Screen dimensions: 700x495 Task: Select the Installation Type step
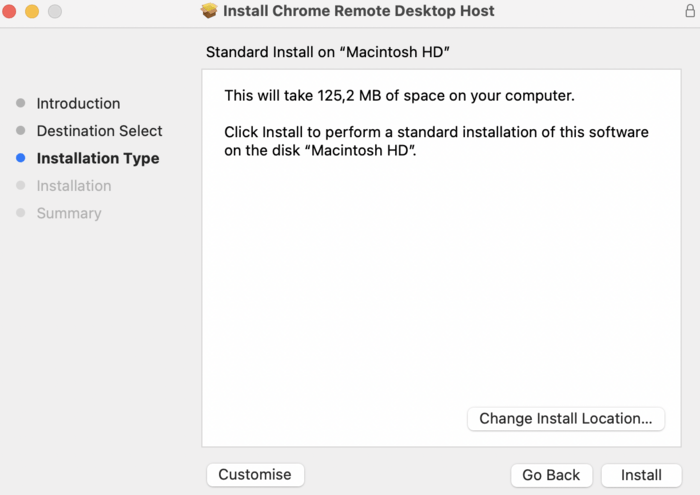98,158
